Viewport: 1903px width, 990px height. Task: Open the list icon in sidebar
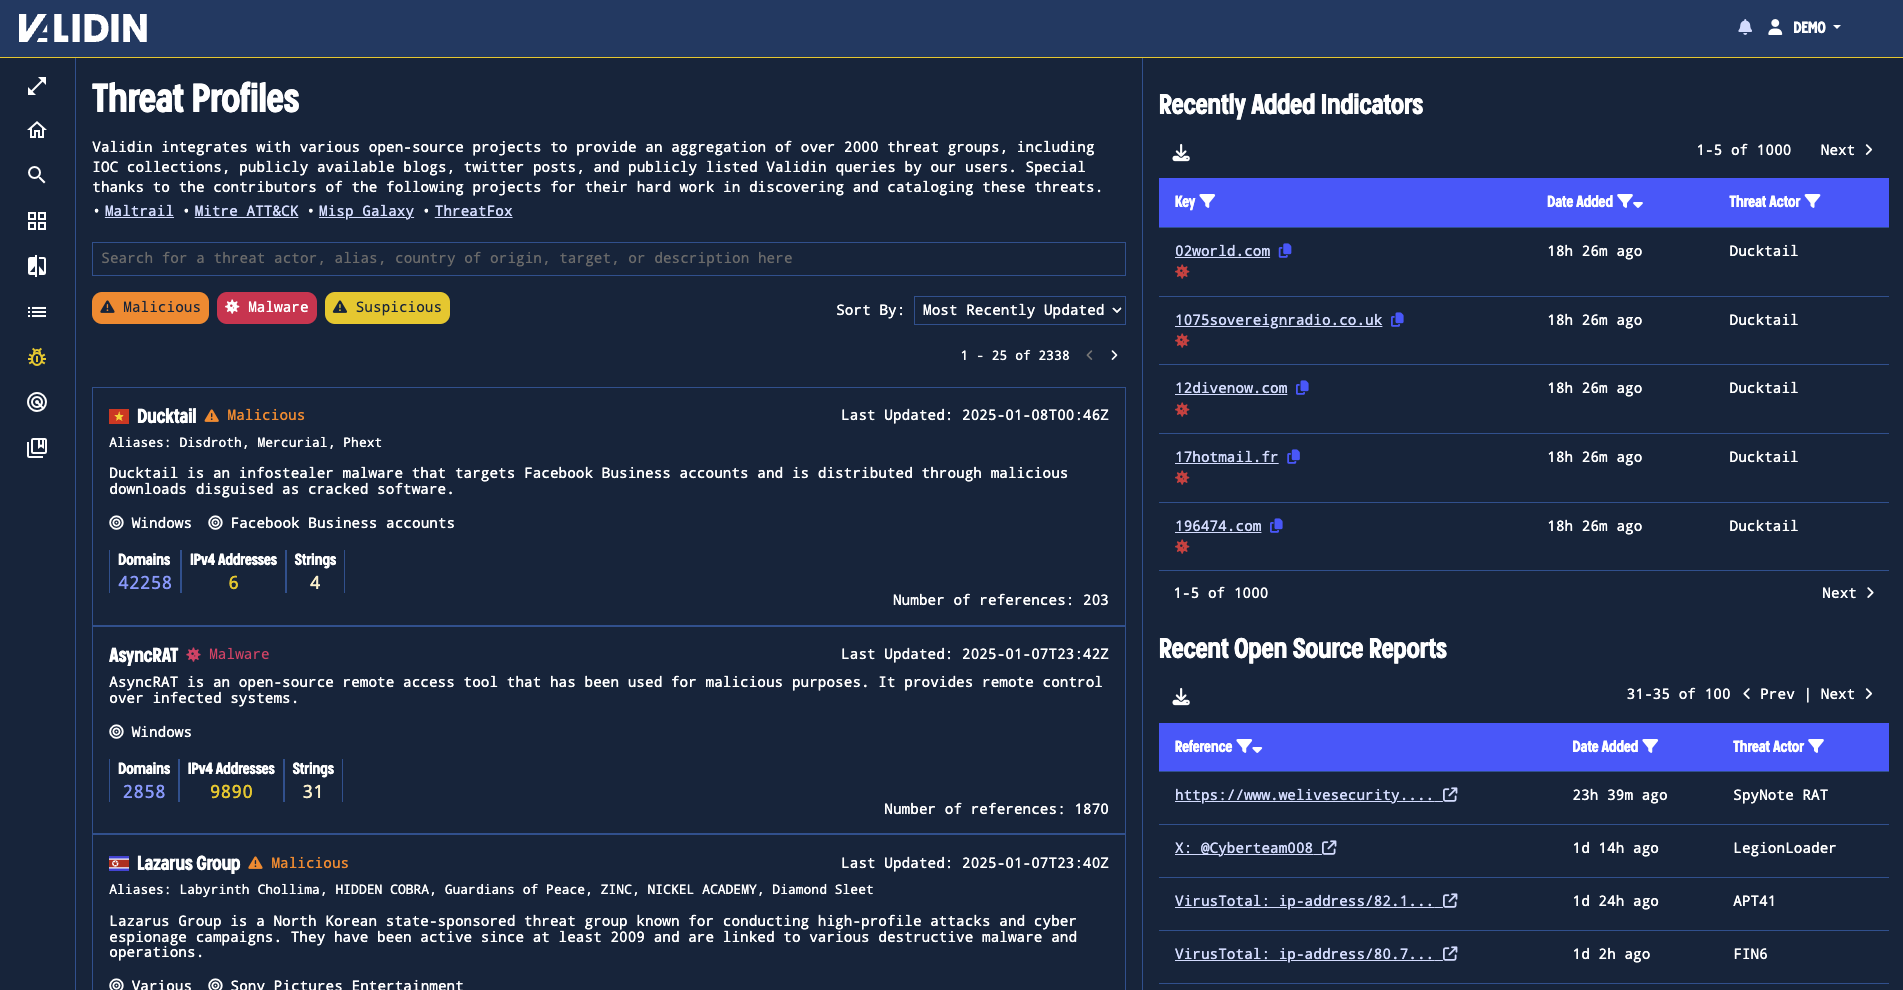coord(37,312)
